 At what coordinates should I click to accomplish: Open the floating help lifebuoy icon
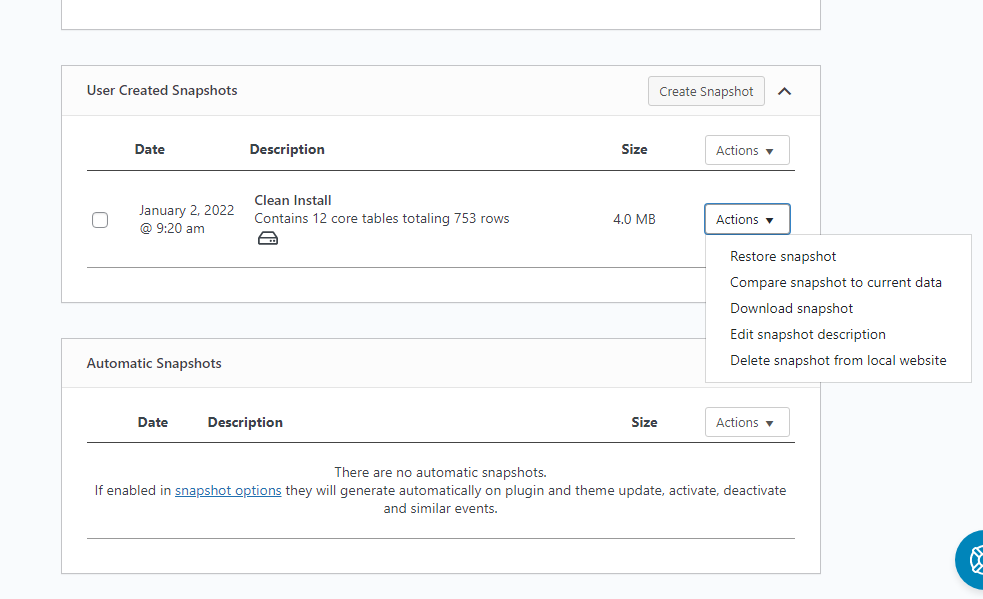972,560
